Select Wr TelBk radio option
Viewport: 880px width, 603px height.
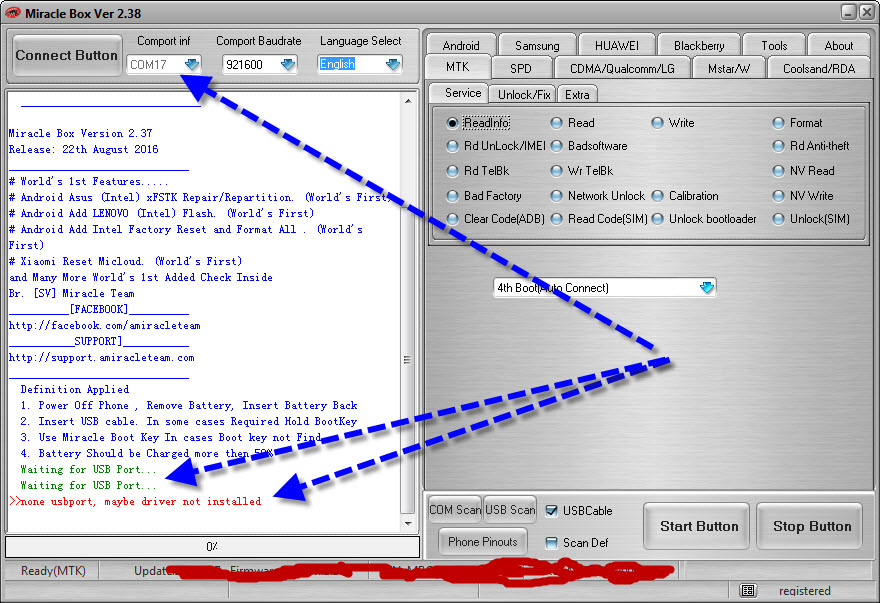pos(582,171)
